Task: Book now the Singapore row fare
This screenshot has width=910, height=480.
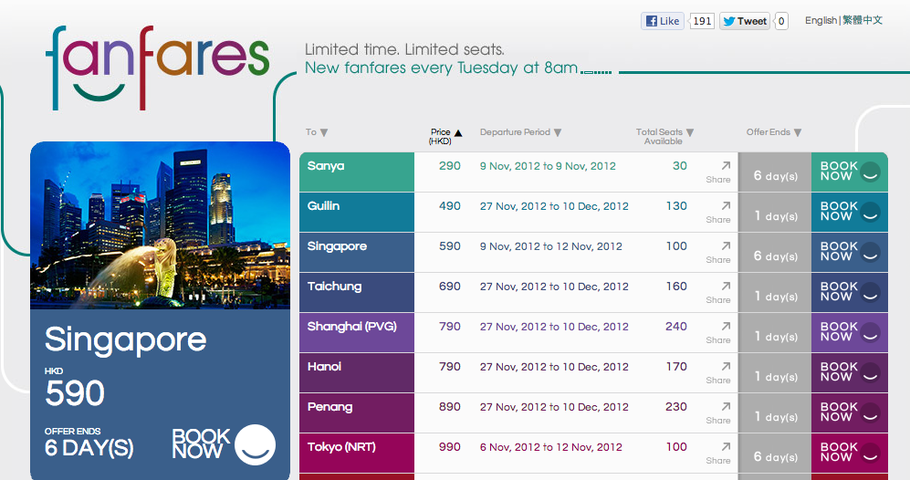Action: 850,252
